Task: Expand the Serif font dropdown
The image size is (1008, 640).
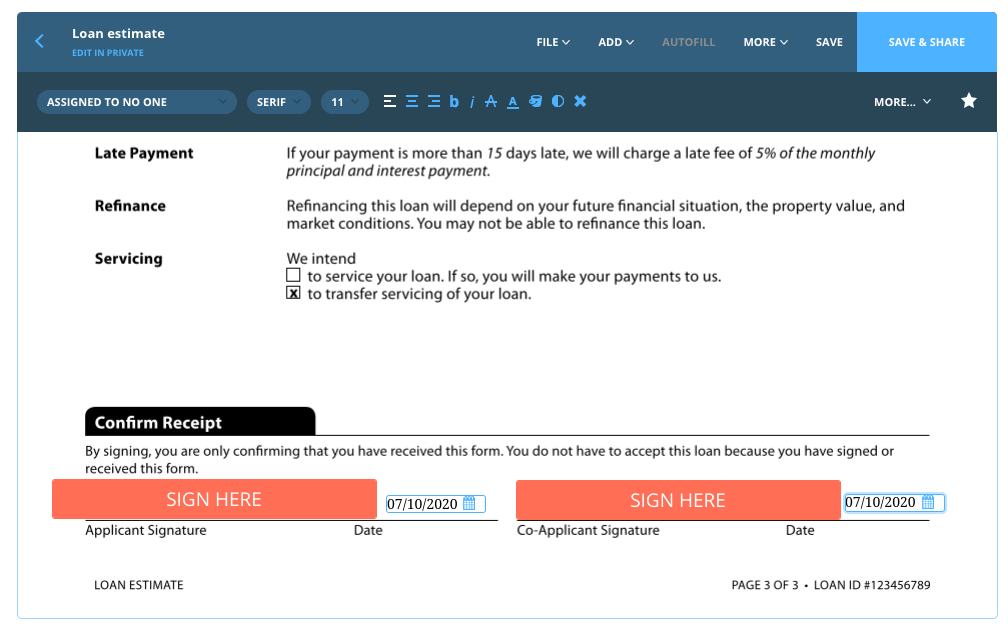Action: point(278,102)
